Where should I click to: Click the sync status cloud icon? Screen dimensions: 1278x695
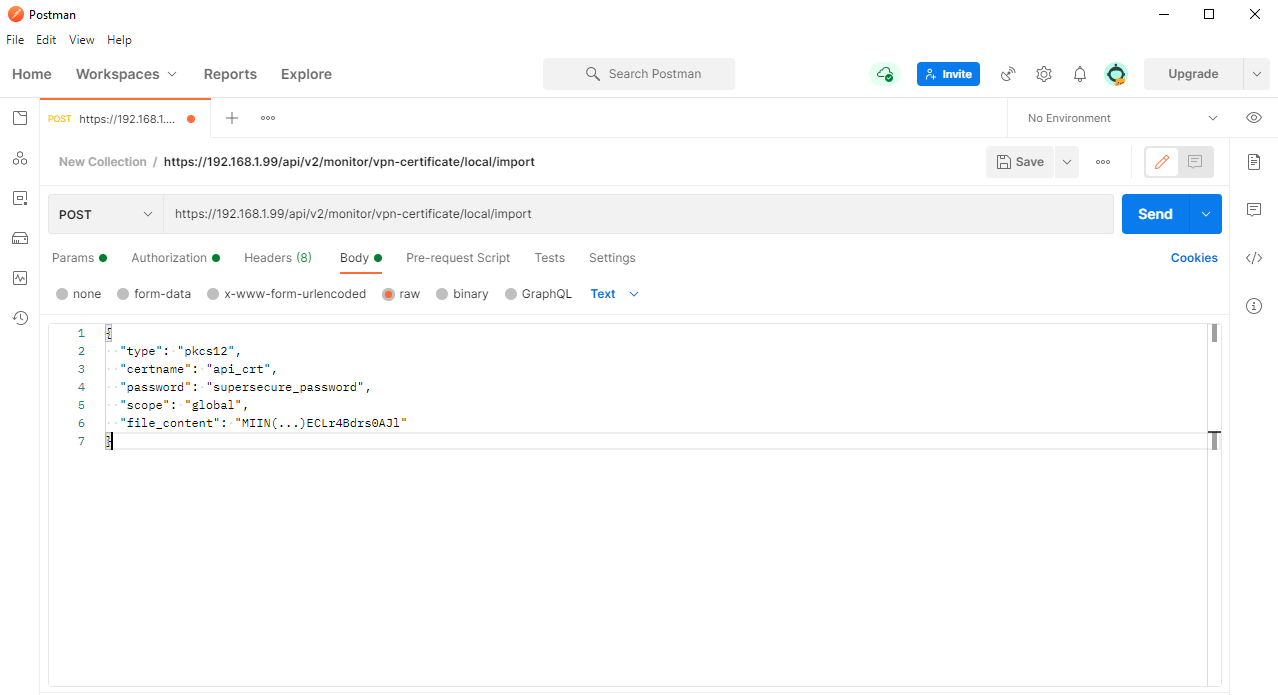coord(884,73)
